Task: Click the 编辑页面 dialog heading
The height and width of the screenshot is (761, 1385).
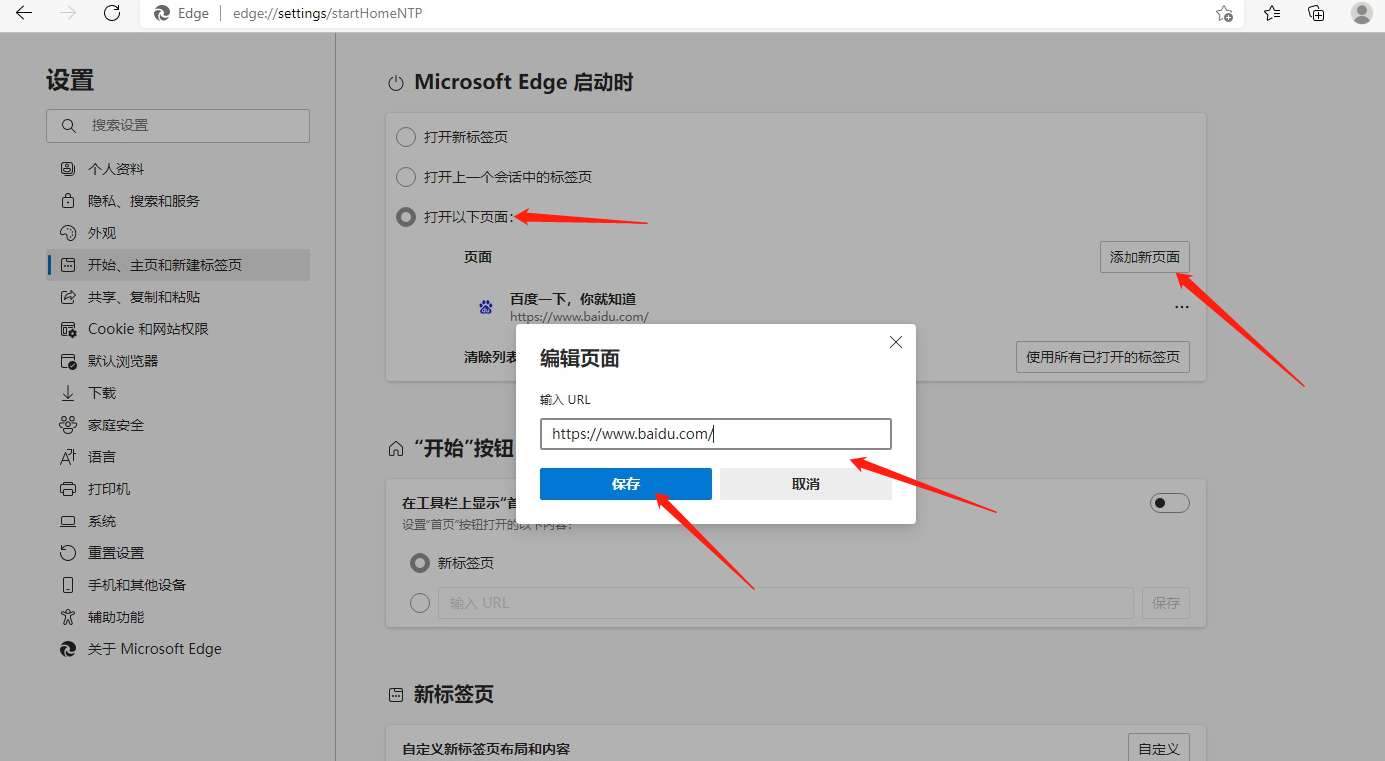Action: (580, 358)
